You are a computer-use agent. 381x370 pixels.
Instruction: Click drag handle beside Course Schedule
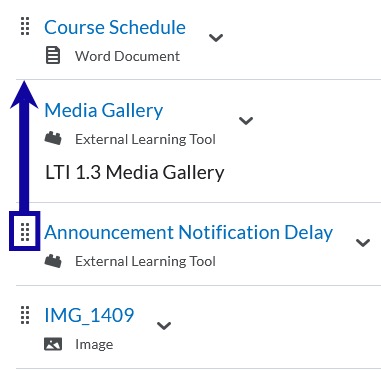pyautogui.click(x=25, y=26)
